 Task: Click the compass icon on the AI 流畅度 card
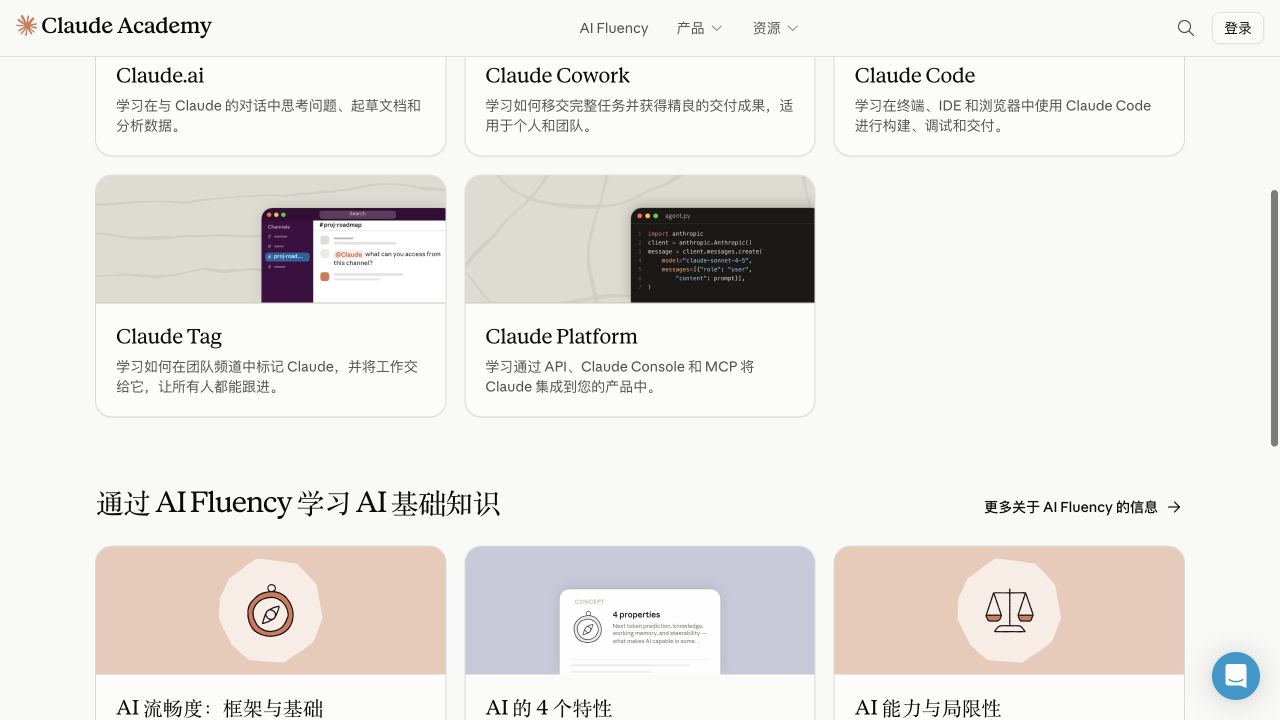tap(270, 612)
